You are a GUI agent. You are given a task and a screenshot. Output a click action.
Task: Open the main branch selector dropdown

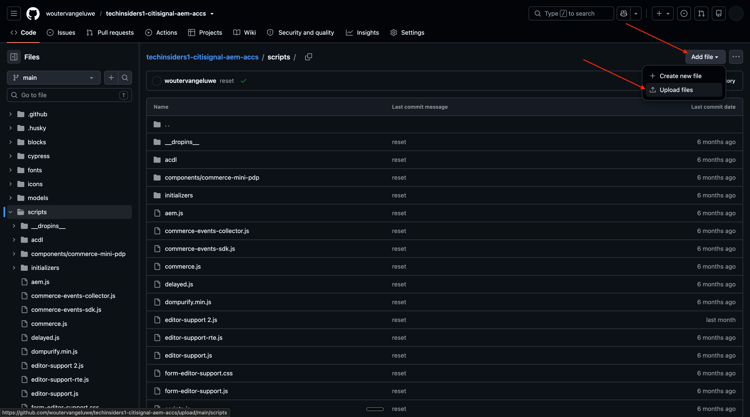[x=54, y=77]
